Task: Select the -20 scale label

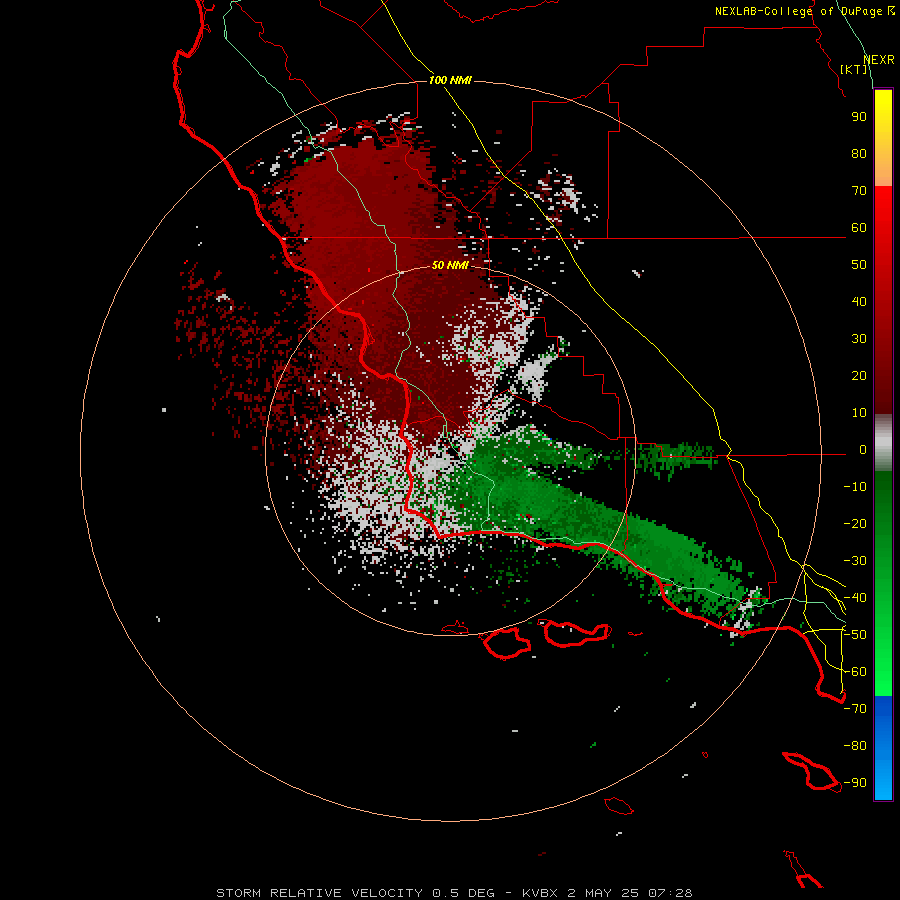Action: tap(855, 524)
